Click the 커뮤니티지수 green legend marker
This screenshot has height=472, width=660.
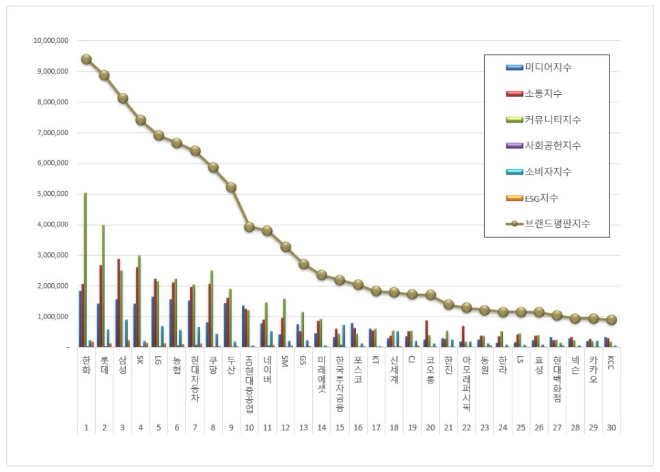click(x=514, y=119)
